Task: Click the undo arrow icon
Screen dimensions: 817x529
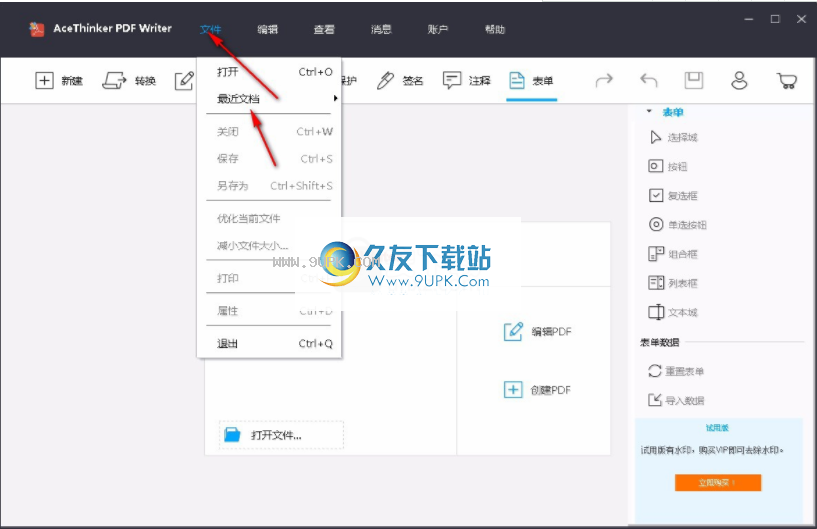Action: coord(649,81)
